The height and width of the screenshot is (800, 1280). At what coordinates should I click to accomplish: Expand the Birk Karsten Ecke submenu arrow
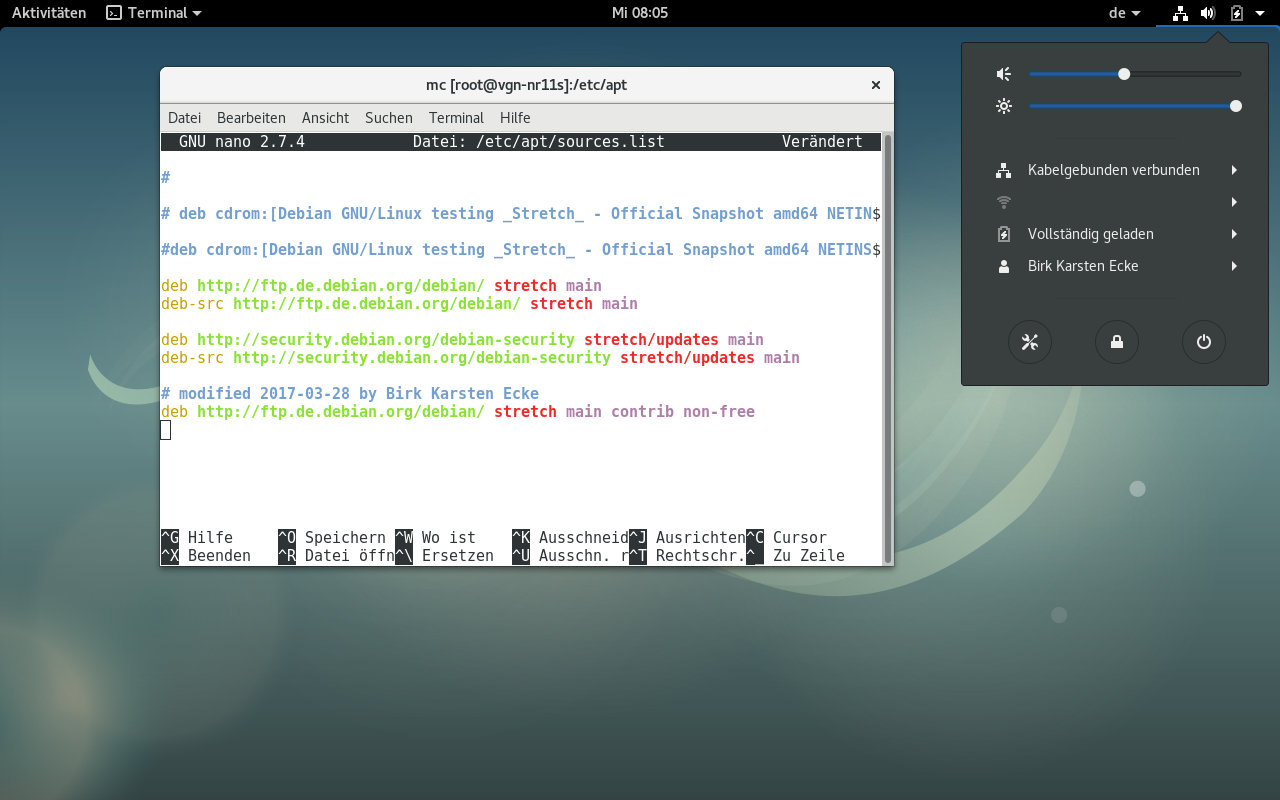pos(1235,266)
